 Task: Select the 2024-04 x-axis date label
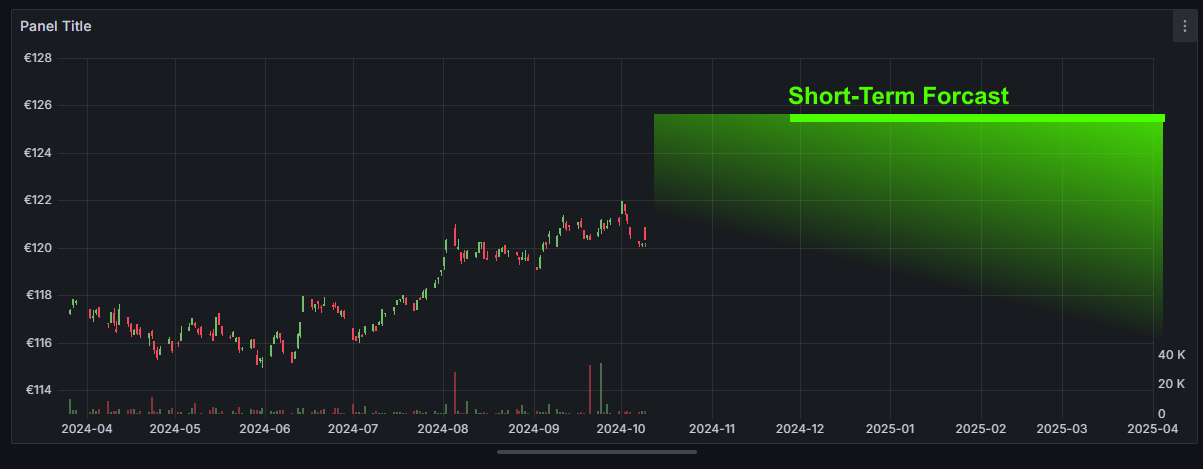pyautogui.click(x=87, y=428)
